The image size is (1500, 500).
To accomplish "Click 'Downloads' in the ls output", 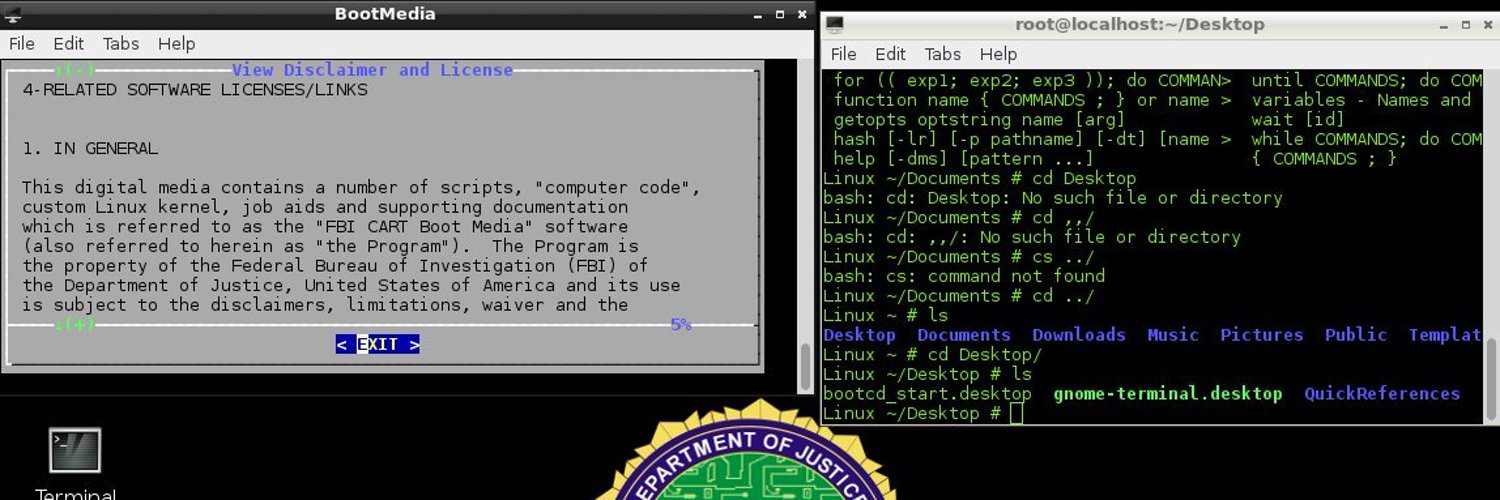I will [1079, 335].
